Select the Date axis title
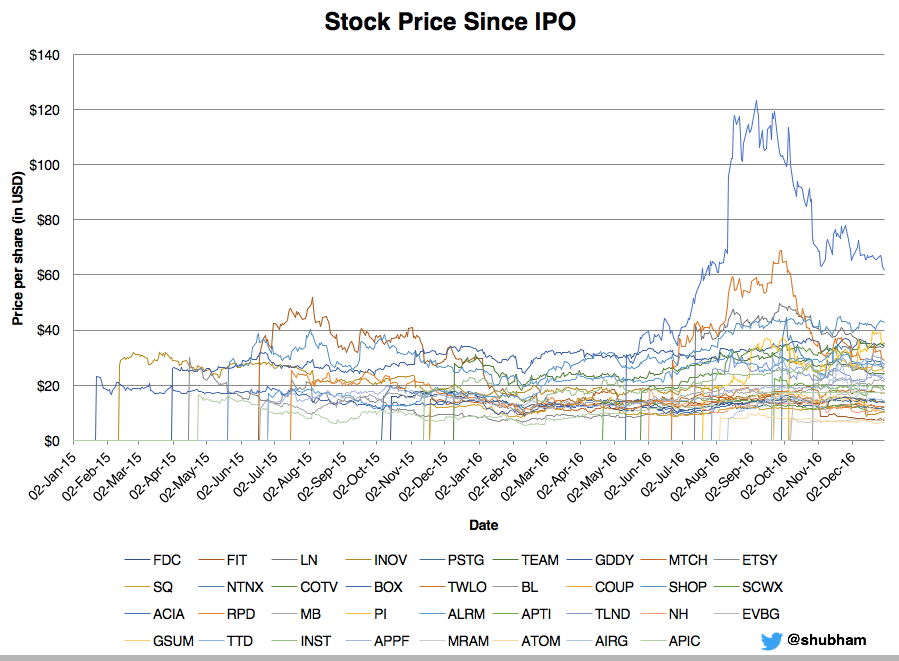The height and width of the screenshot is (661, 899). pos(484,525)
